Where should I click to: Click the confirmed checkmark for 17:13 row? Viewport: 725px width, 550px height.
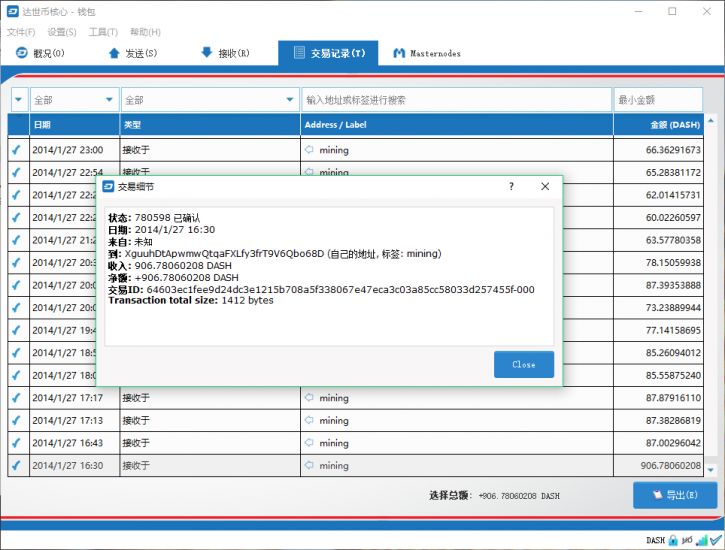tap(17, 420)
